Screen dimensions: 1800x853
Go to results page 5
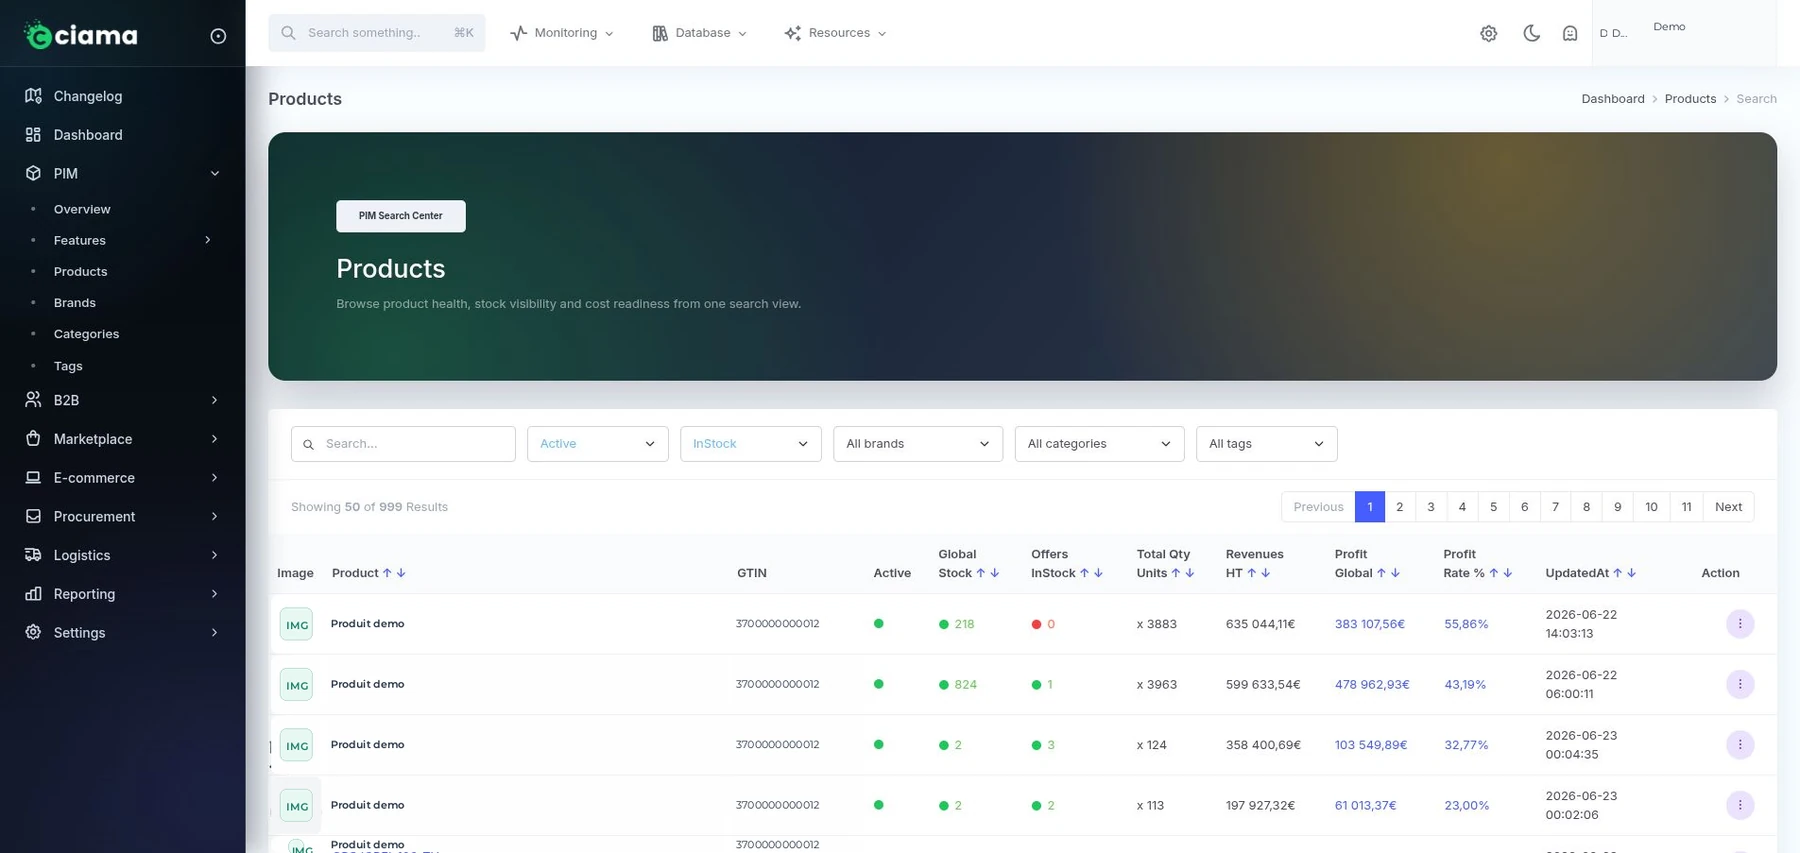1493,507
